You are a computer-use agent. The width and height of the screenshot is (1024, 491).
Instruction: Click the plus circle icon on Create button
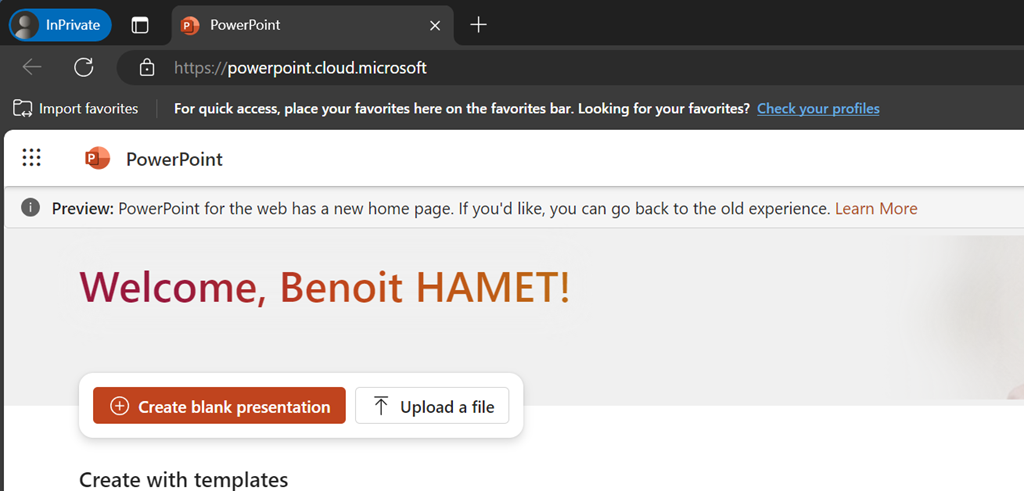120,406
